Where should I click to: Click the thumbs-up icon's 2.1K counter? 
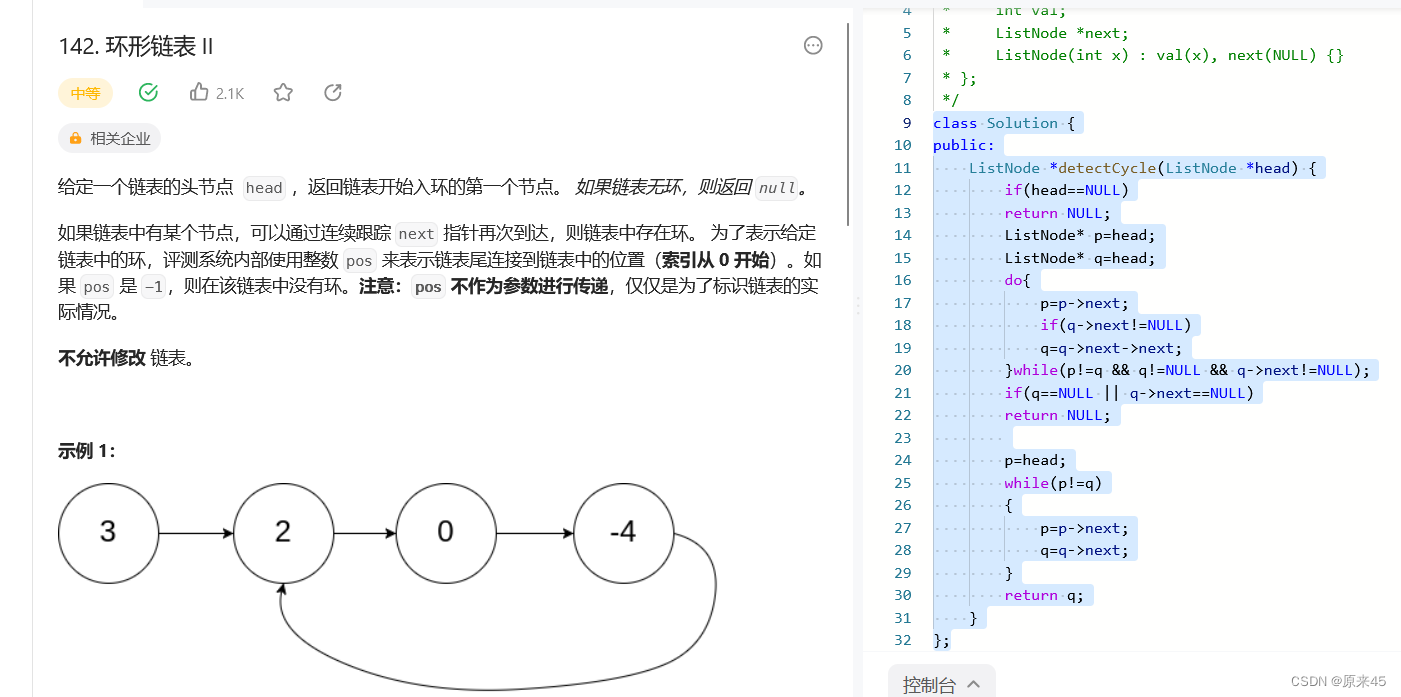pos(231,92)
